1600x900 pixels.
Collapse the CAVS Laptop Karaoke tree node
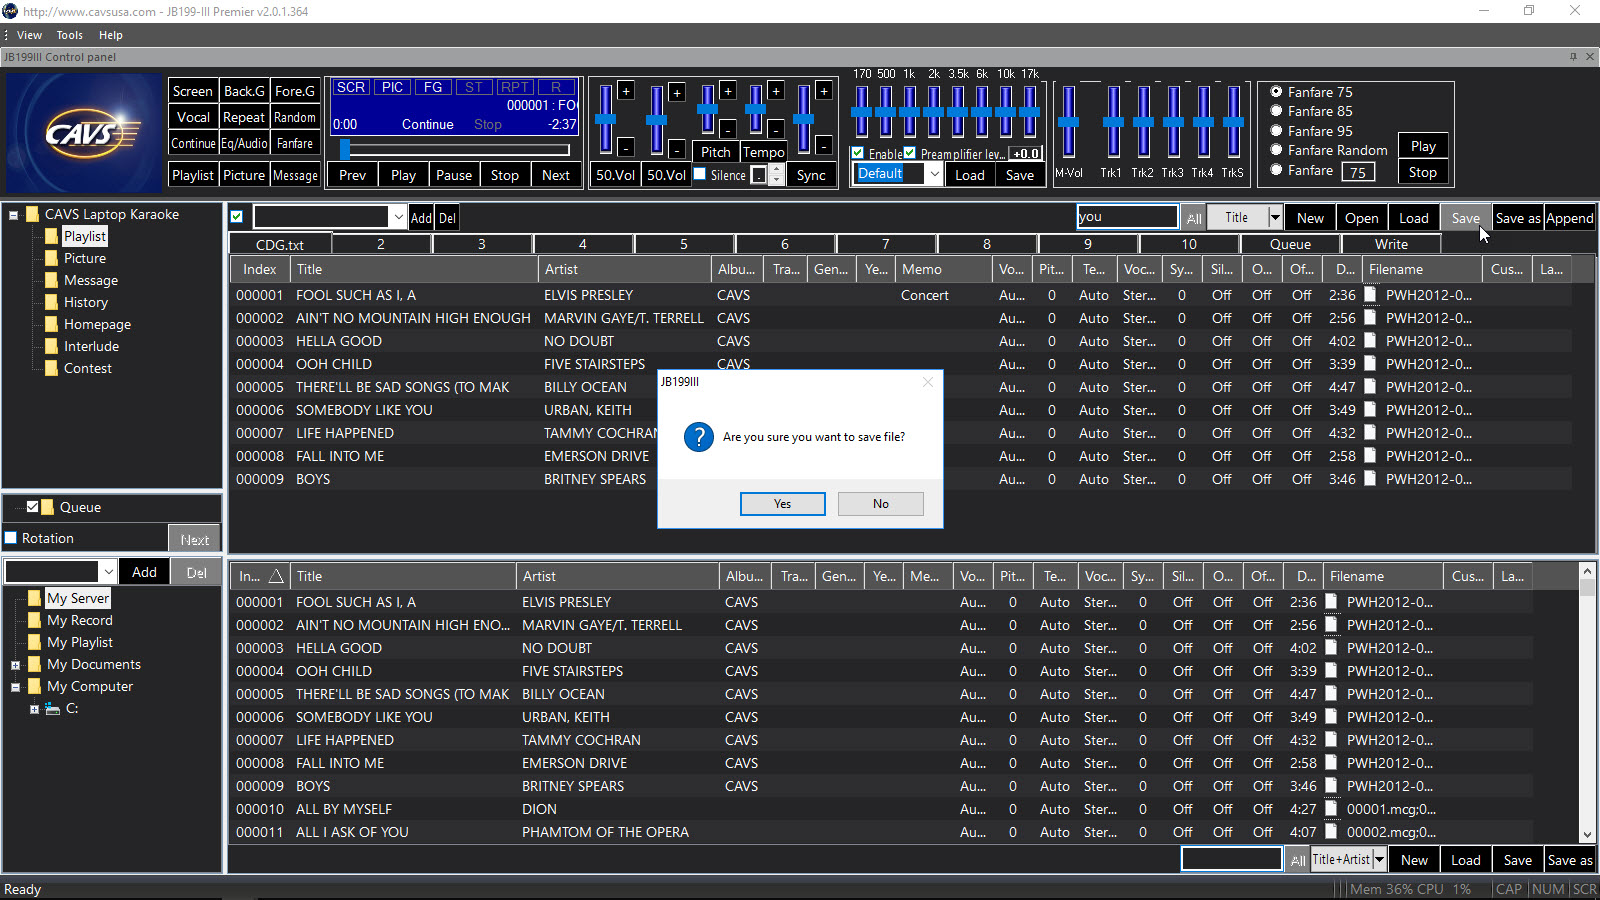(14, 215)
